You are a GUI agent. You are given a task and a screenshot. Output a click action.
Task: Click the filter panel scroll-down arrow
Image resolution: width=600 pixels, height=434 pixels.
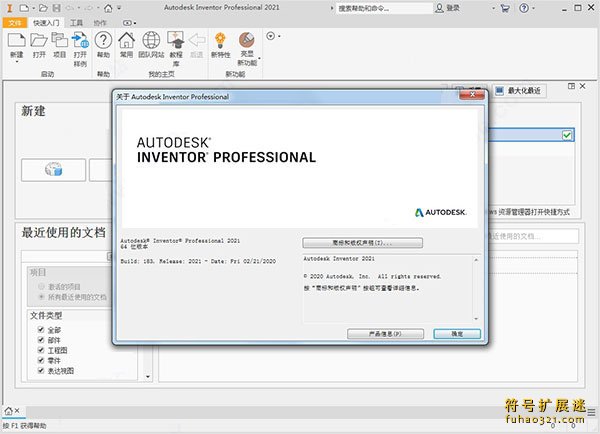click(148, 377)
